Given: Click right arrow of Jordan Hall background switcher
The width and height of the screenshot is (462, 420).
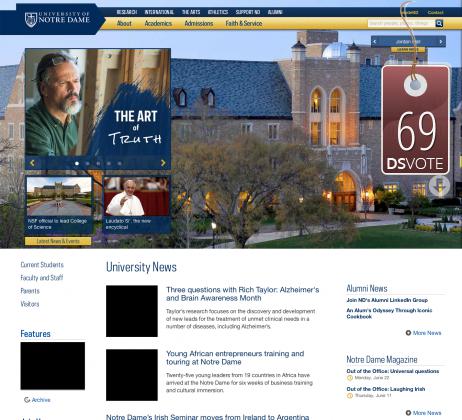Looking at the screenshot, I should [441, 42].
